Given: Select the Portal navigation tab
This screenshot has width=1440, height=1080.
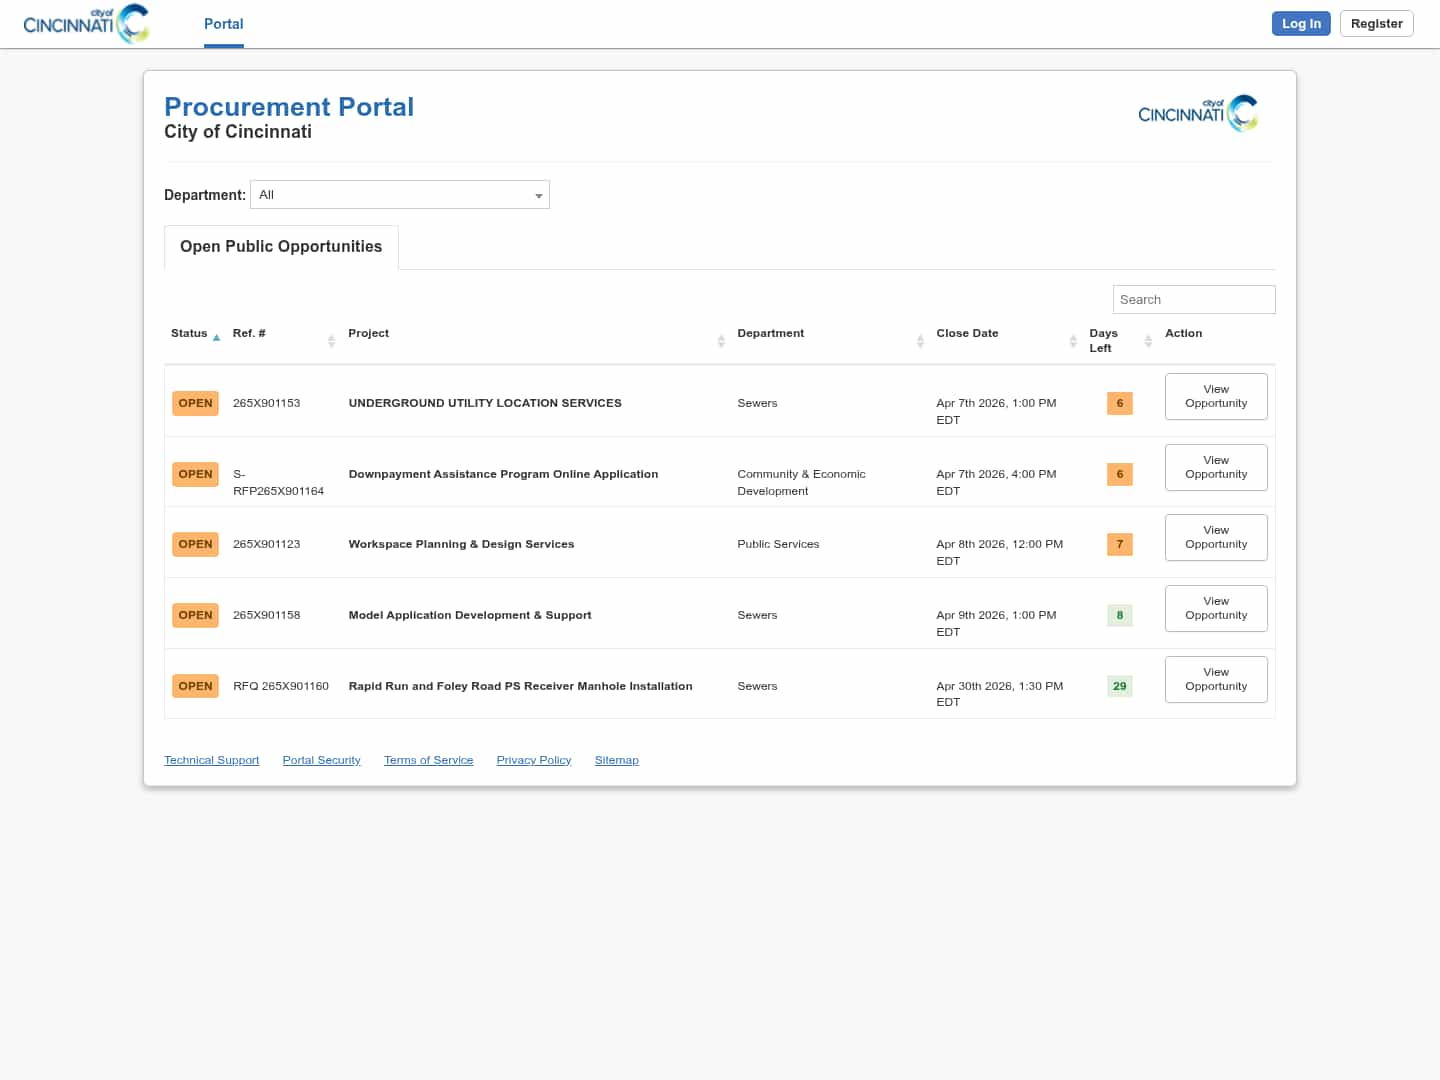Looking at the screenshot, I should [223, 24].
